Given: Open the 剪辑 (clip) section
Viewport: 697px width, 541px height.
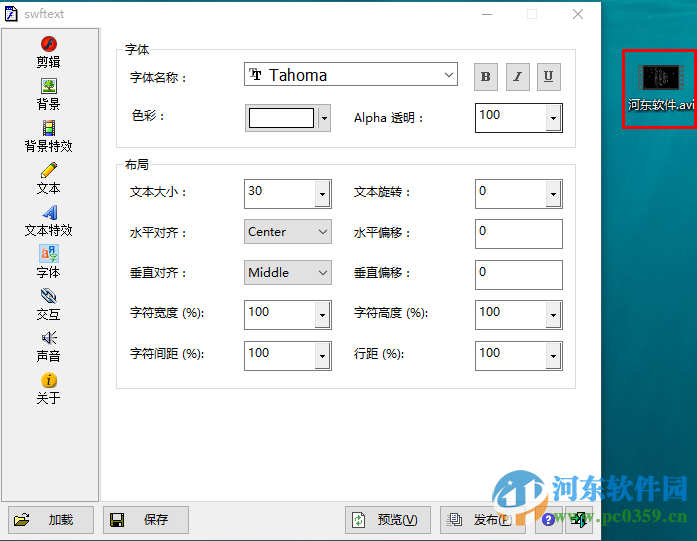Looking at the screenshot, I should 48,52.
